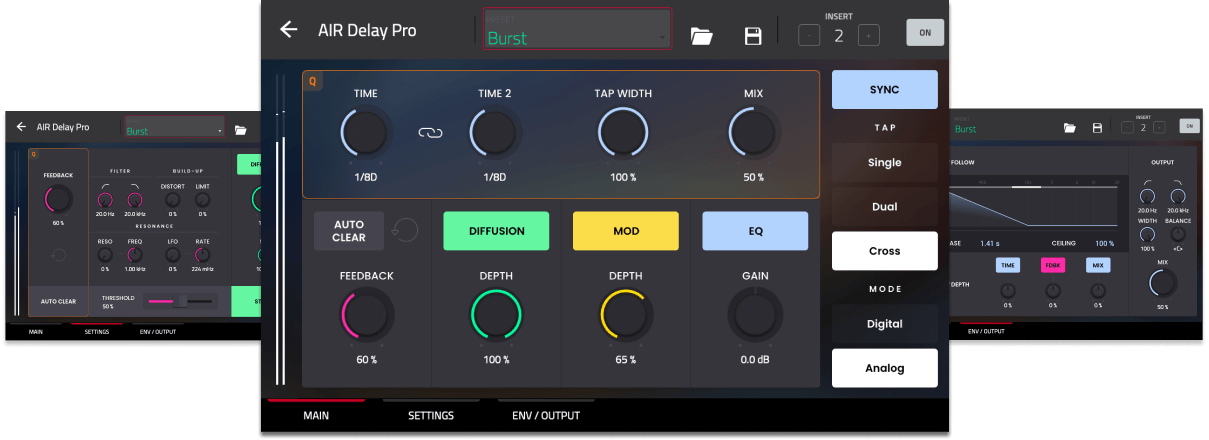The width and height of the screenshot is (1209, 440).
Task: Disable the green DIFFUSION toggle
Action: pos(496,231)
